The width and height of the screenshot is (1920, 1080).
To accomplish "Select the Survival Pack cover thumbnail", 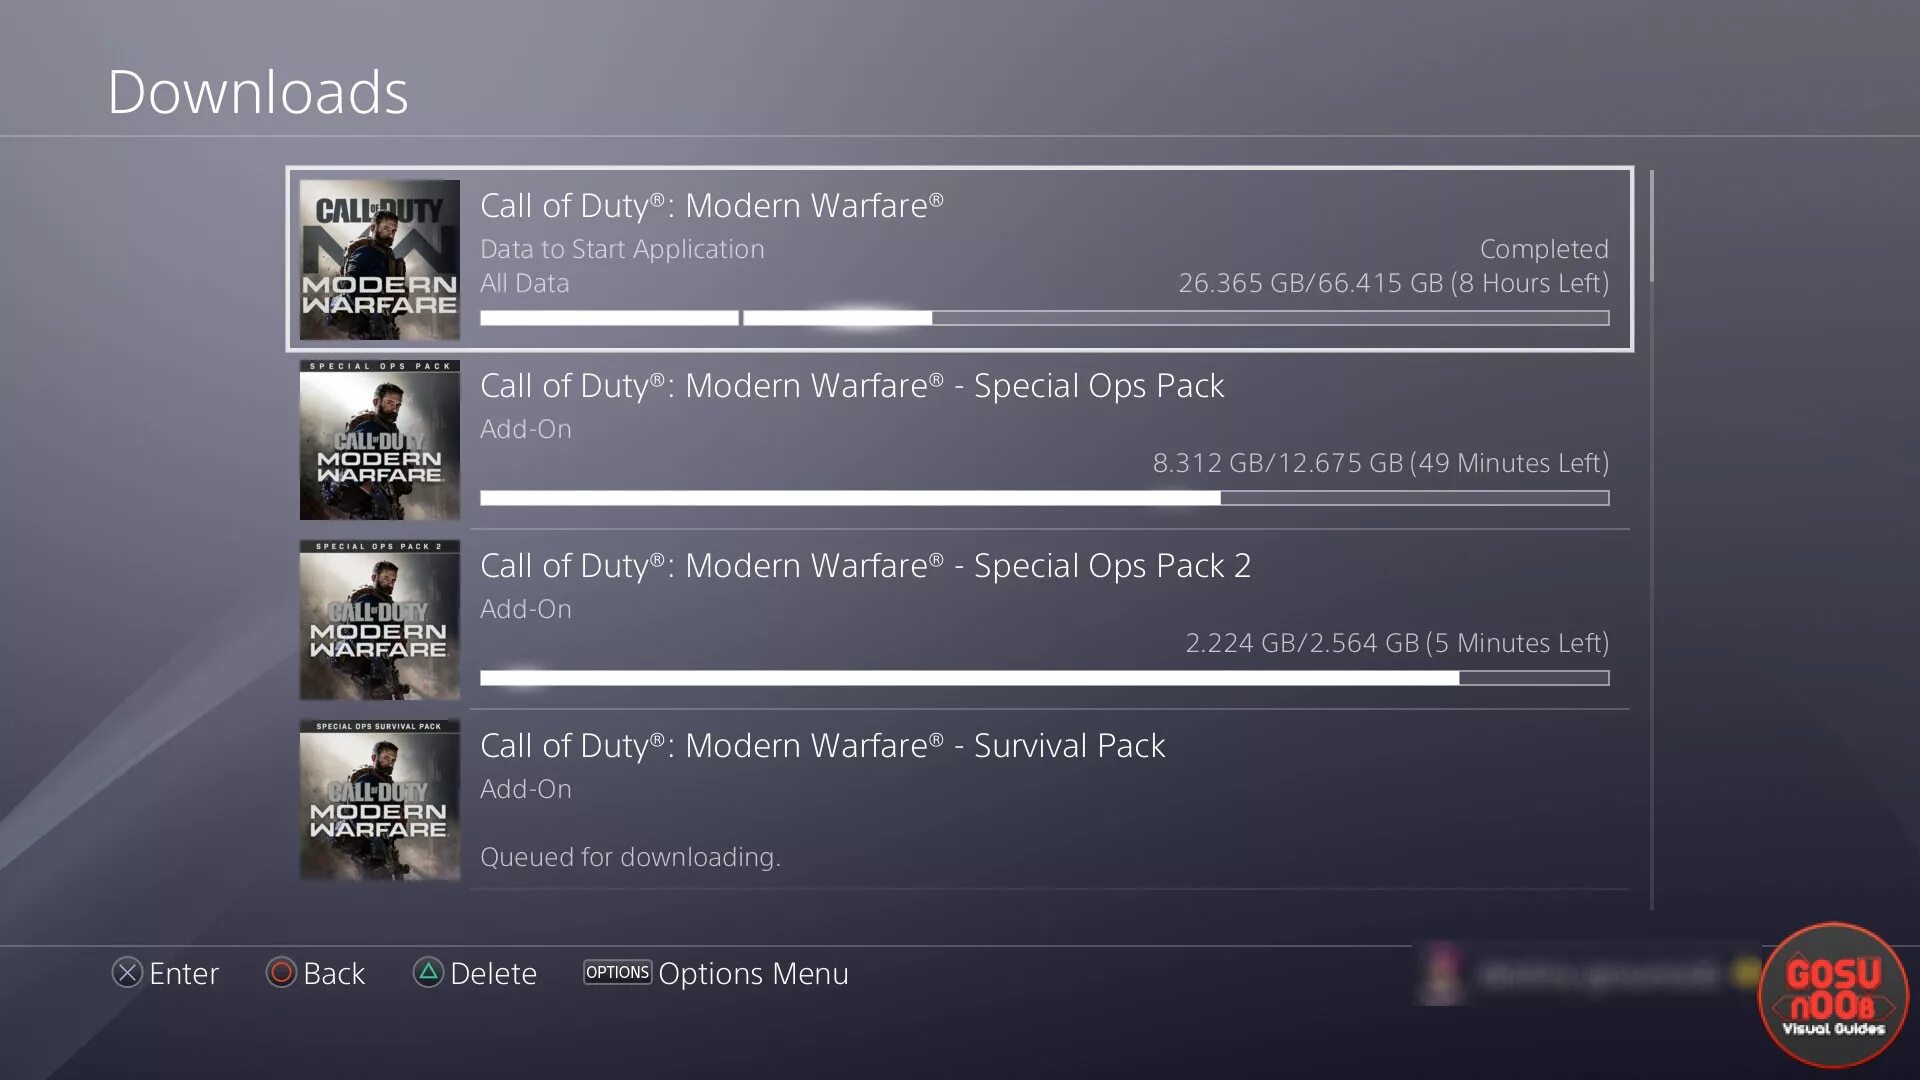I will pyautogui.click(x=380, y=800).
